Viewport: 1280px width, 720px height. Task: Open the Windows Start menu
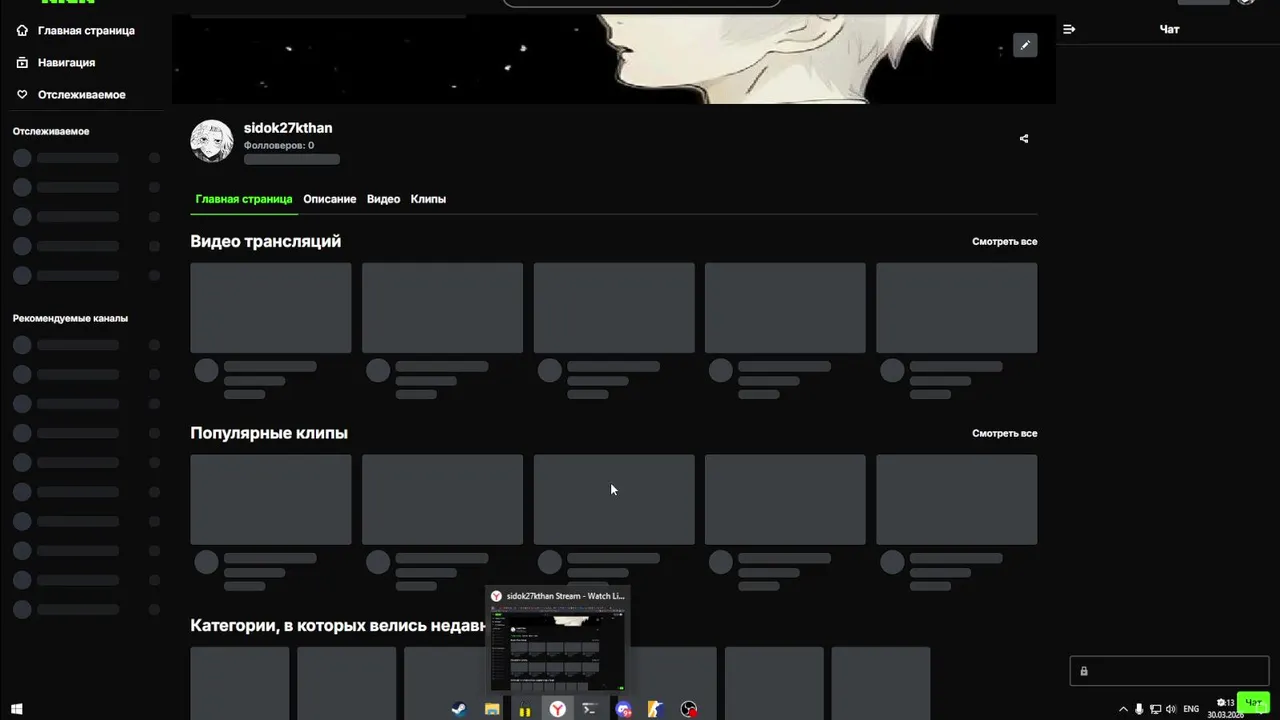click(x=17, y=710)
